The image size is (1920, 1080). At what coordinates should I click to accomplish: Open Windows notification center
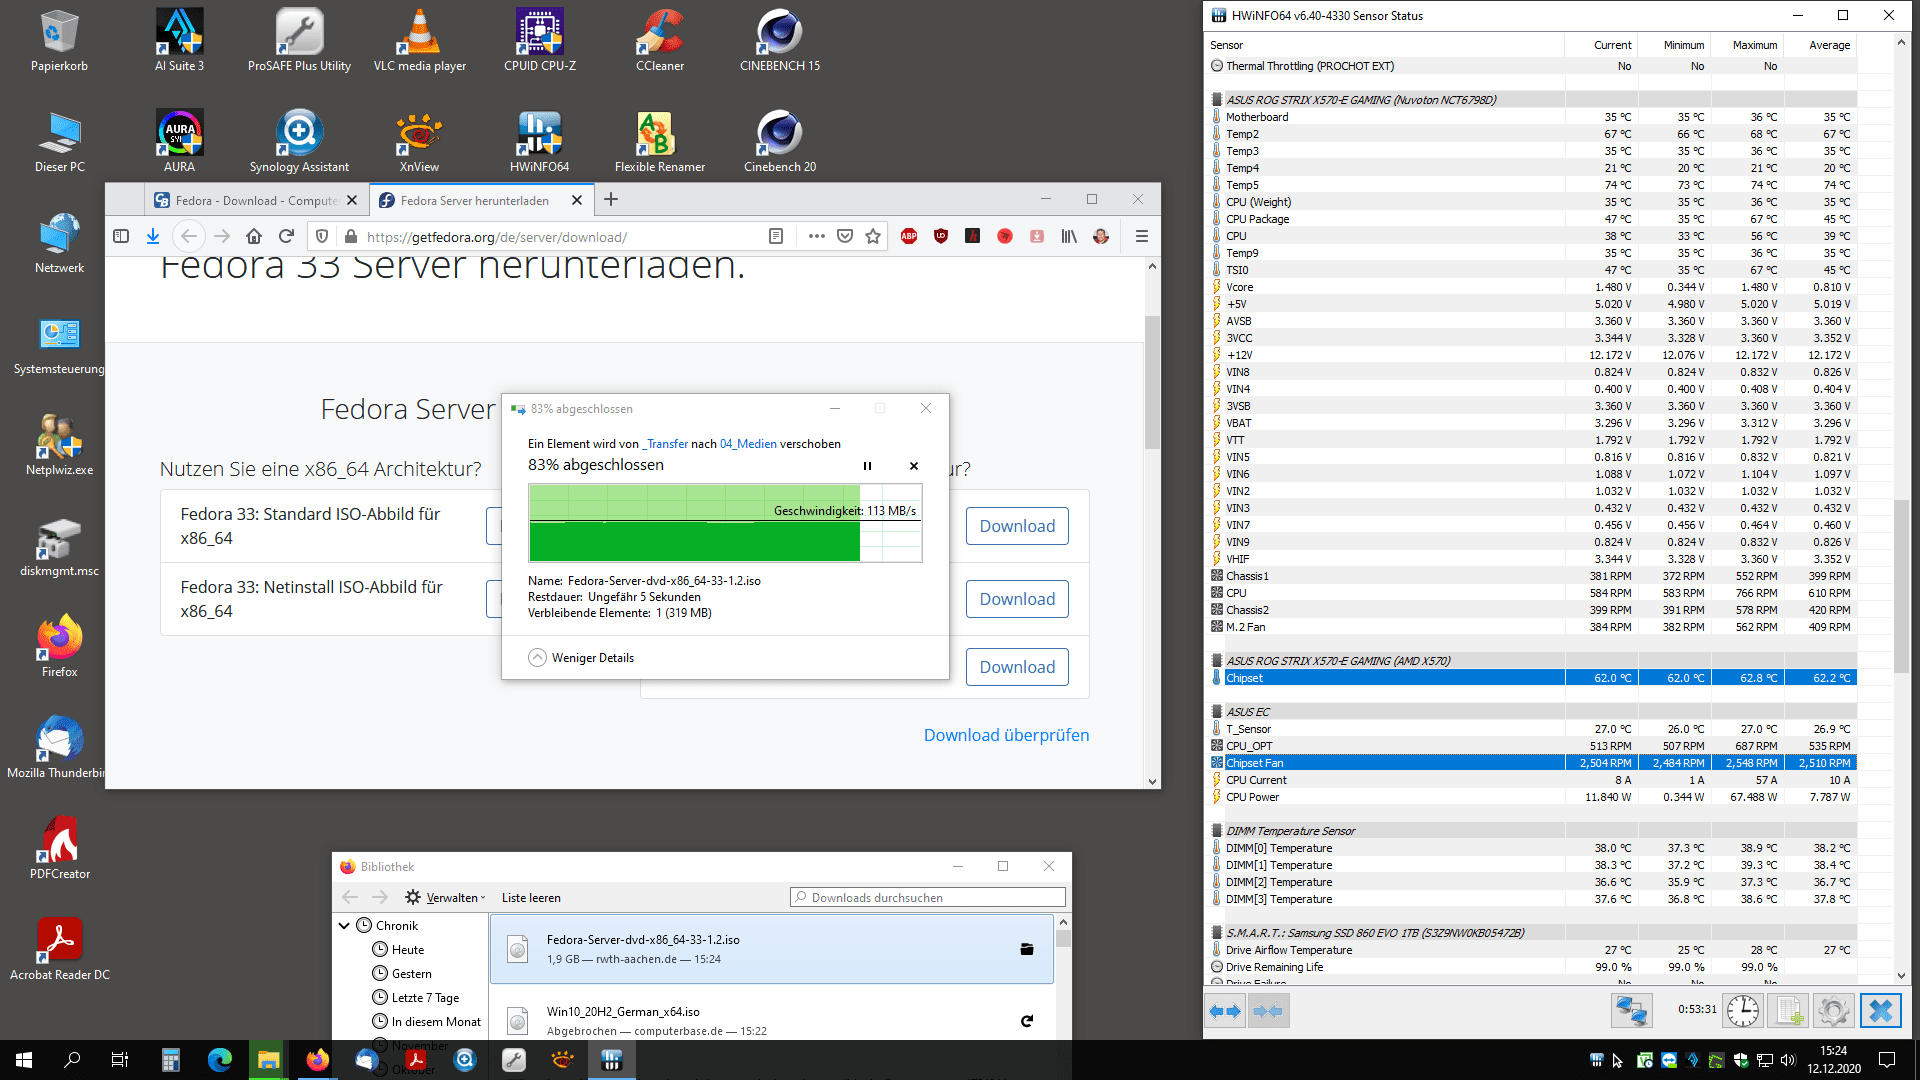[1887, 1060]
